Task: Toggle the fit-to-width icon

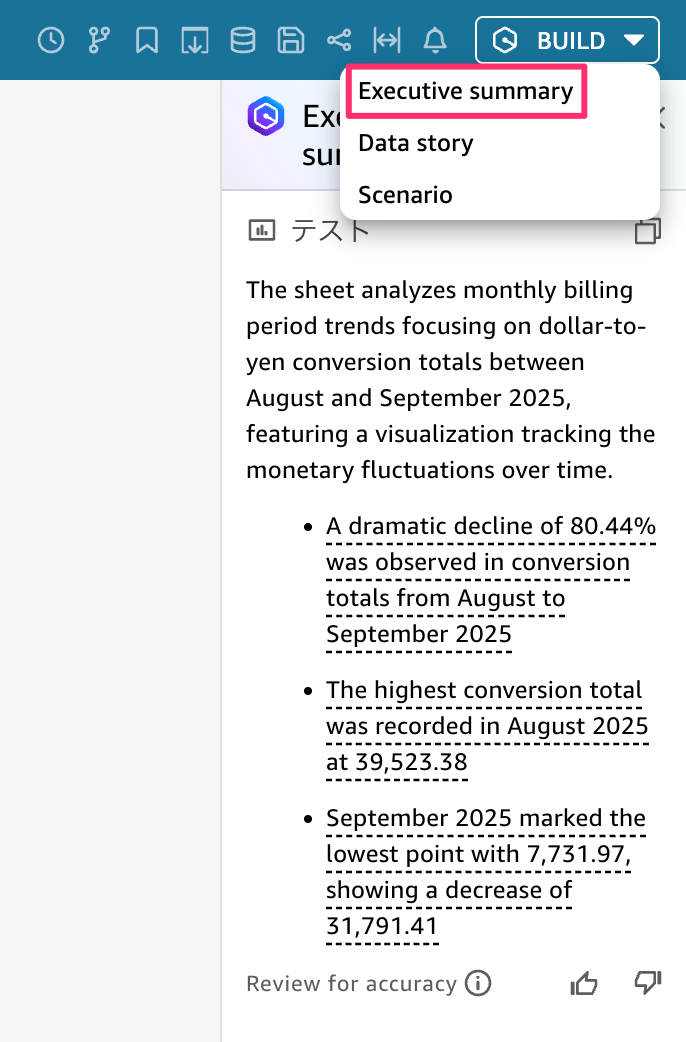Action: point(387,41)
